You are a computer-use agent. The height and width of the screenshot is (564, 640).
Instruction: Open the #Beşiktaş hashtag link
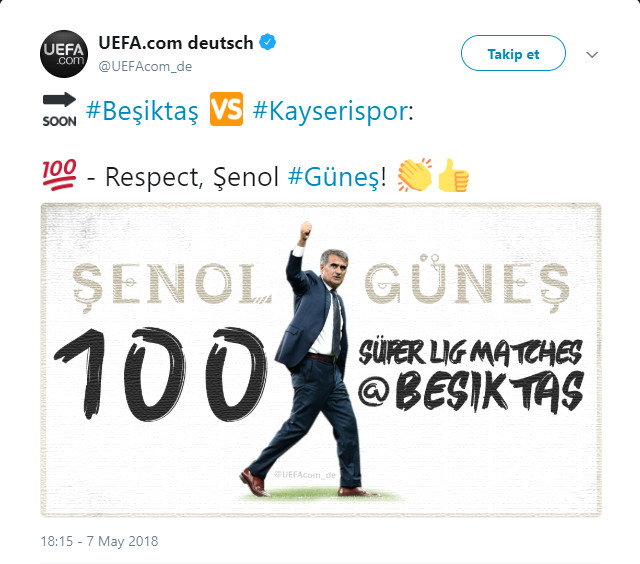point(142,111)
